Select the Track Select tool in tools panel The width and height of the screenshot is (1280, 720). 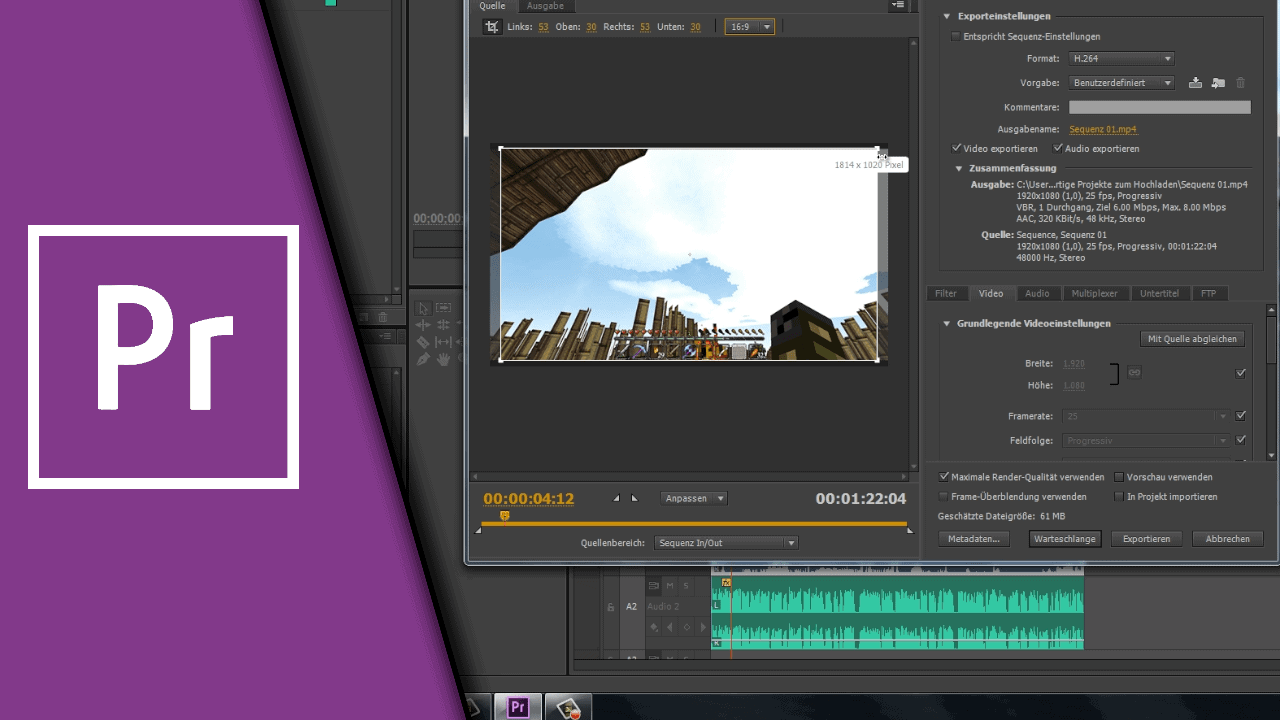tap(442, 308)
